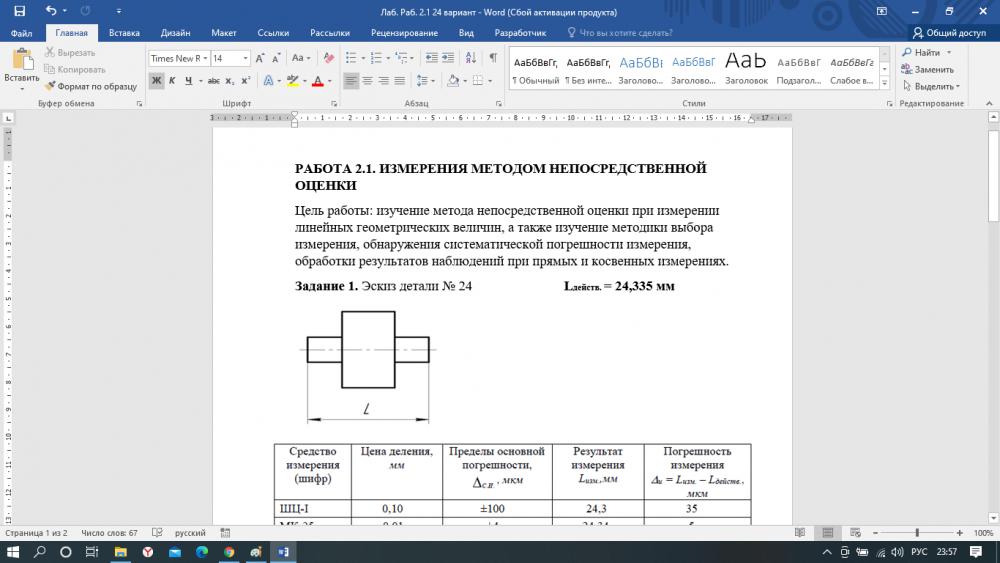Move the zoom slider handle
This screenshot has height=563, width=1000.
(917, 532)
